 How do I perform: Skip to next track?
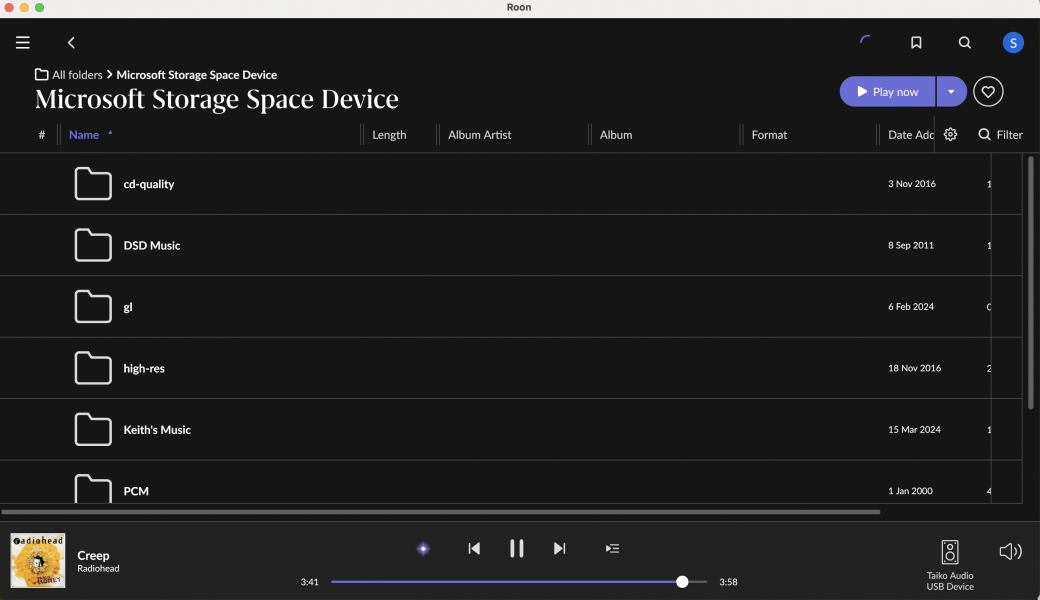(559, 548)
